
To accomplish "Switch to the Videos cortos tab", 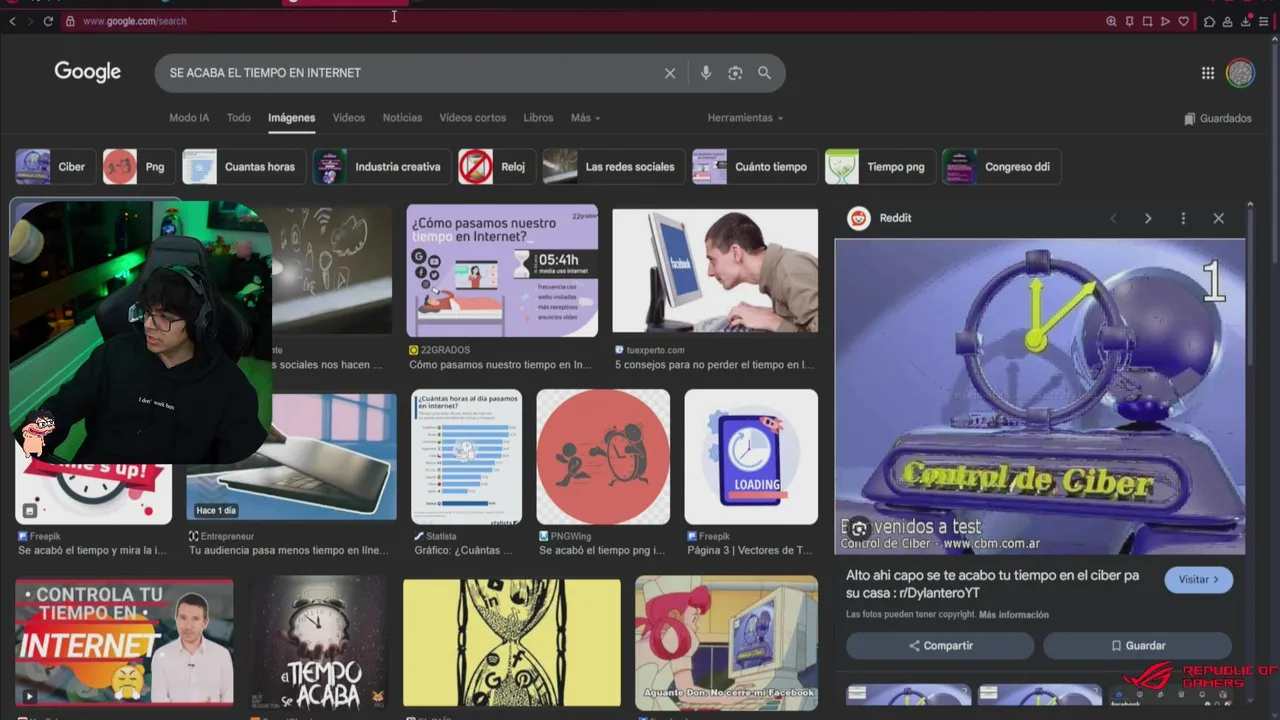I will coord(472,118).
